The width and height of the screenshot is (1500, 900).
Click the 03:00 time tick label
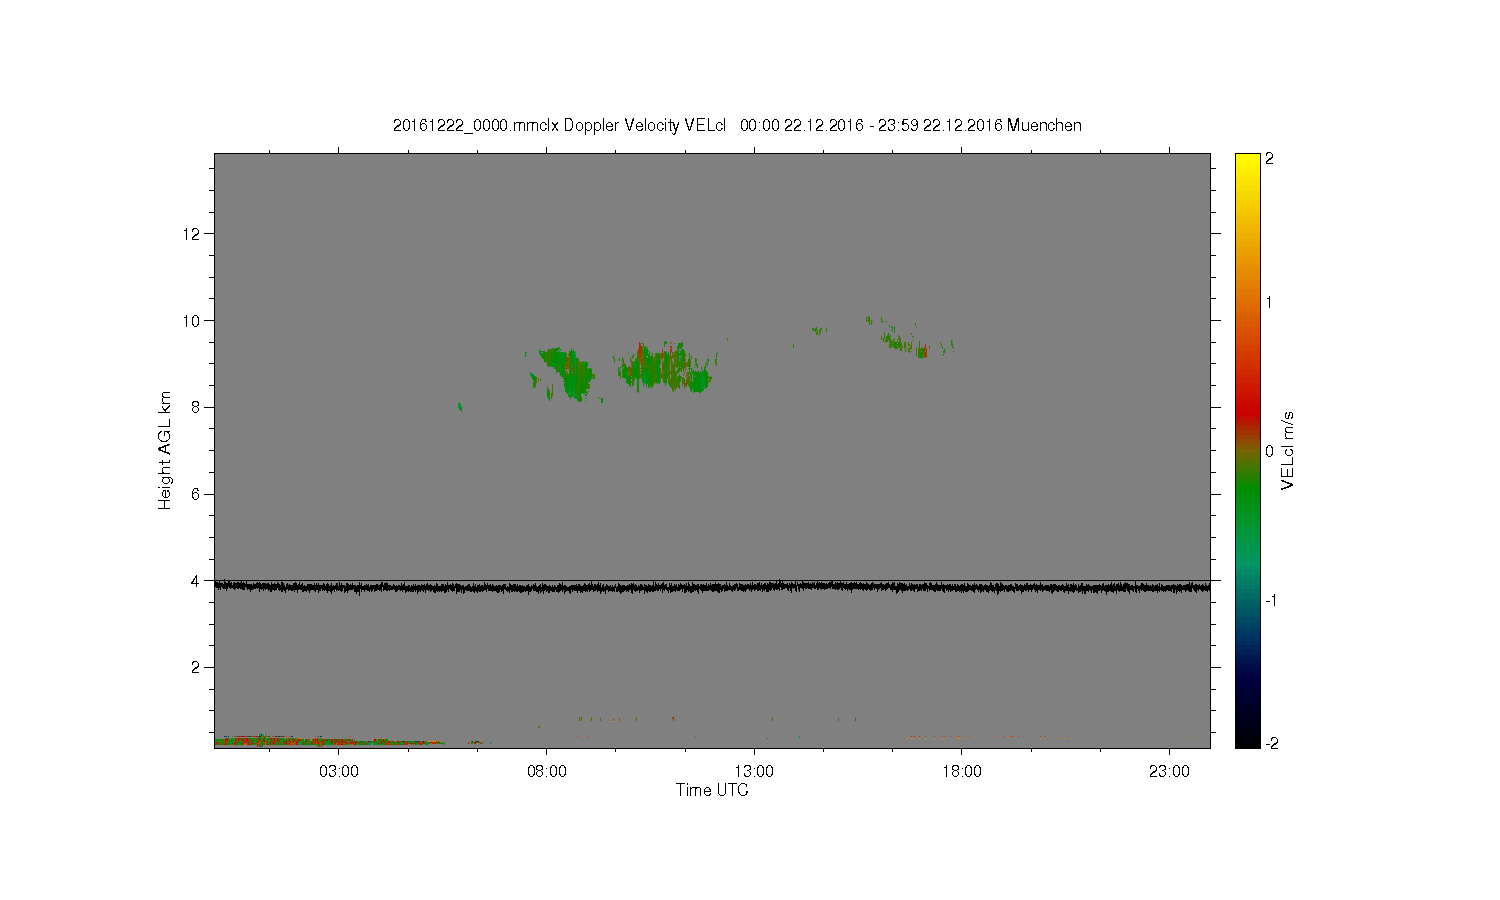(339, 772)
